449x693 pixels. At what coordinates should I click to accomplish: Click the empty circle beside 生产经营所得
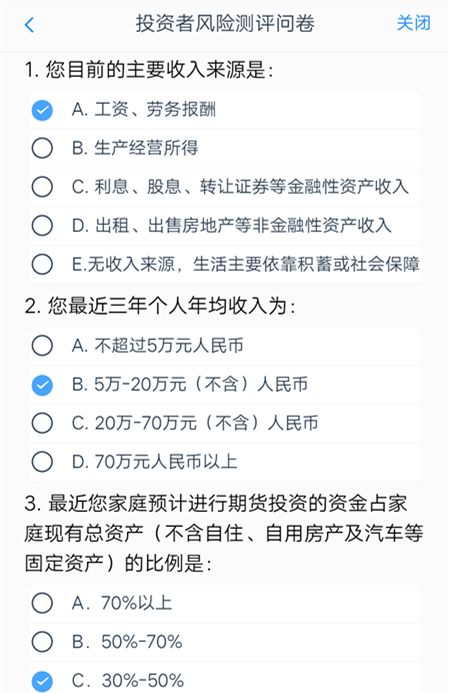[42, 148]
